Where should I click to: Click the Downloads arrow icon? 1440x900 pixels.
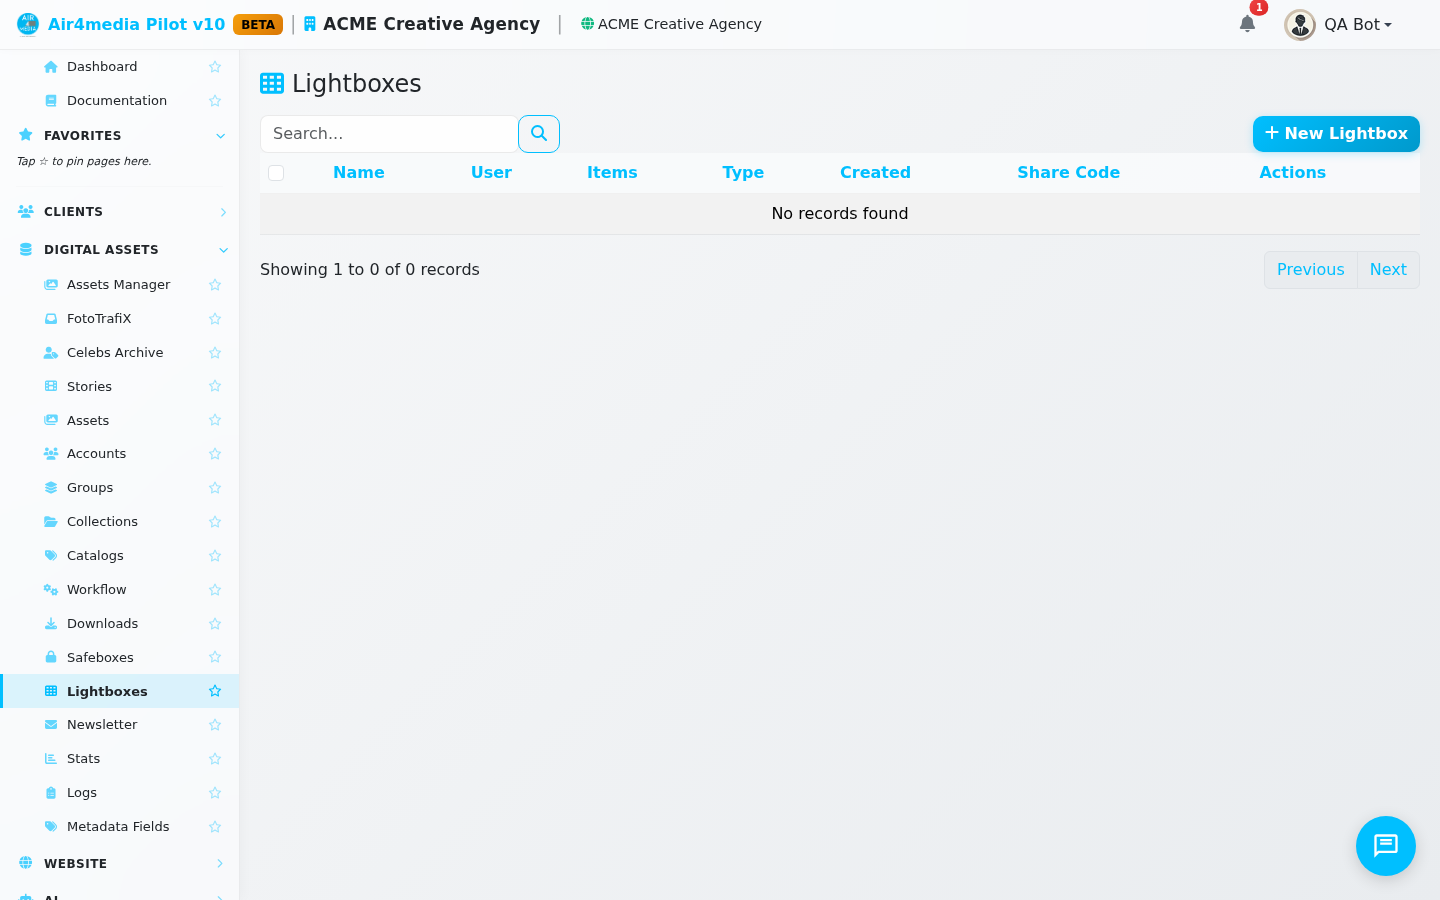pyautogui.click(x=51, y=623)
